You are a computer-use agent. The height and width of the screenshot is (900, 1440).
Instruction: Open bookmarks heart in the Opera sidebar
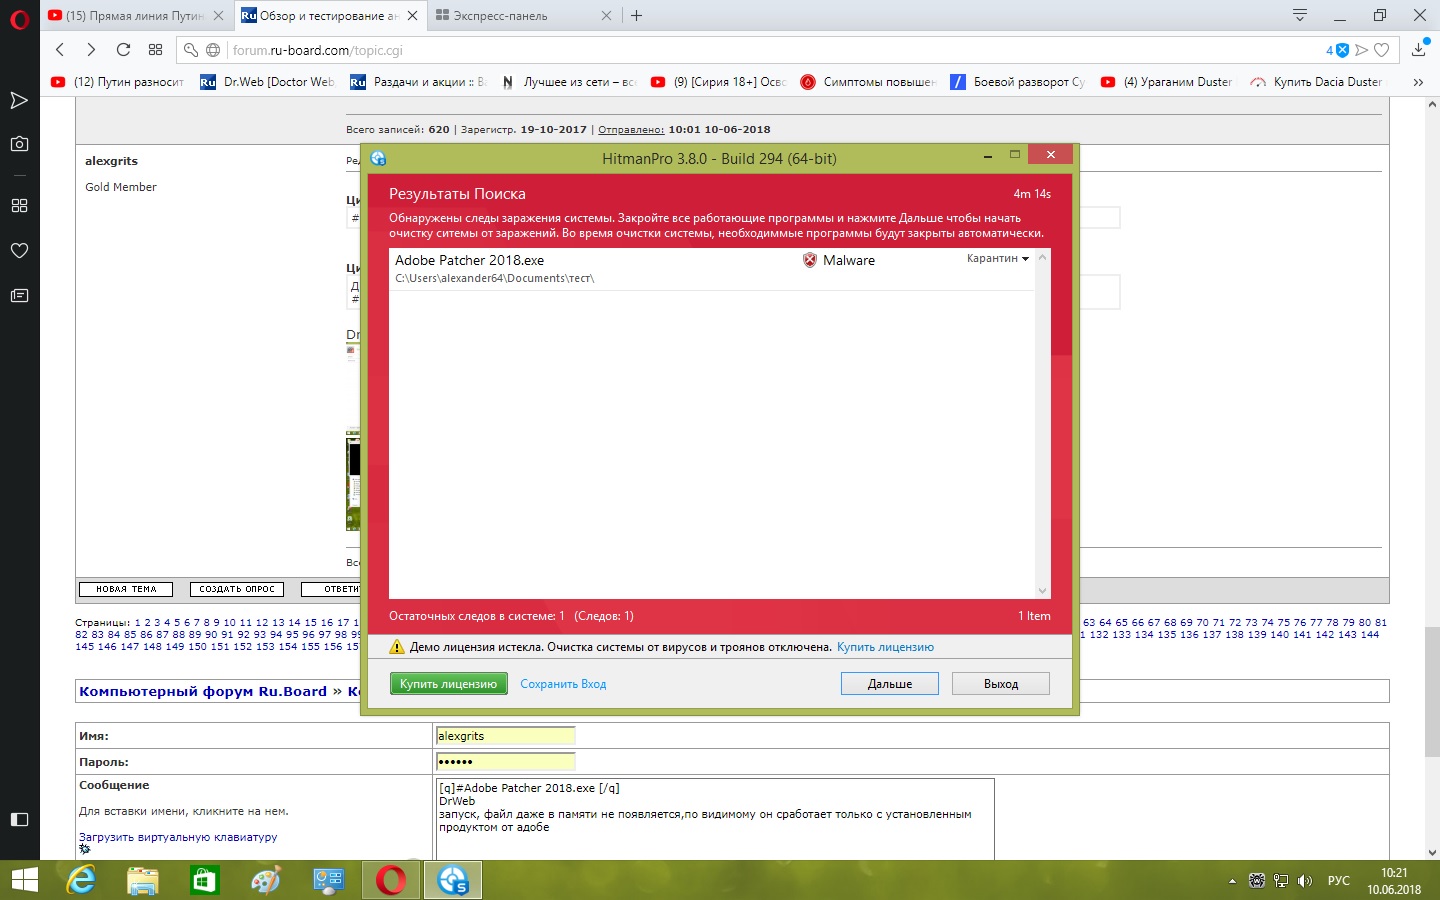click(x=19, y=250)
